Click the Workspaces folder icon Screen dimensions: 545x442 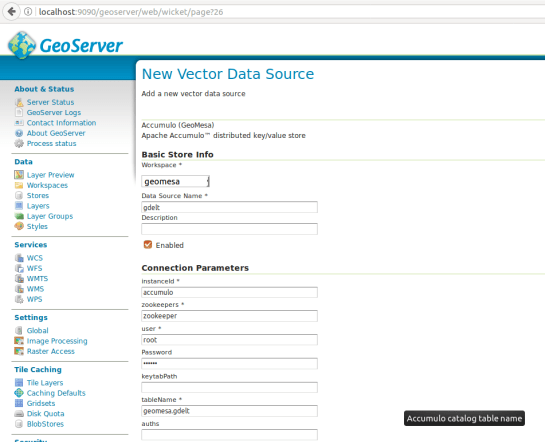(x=19, y=185)
